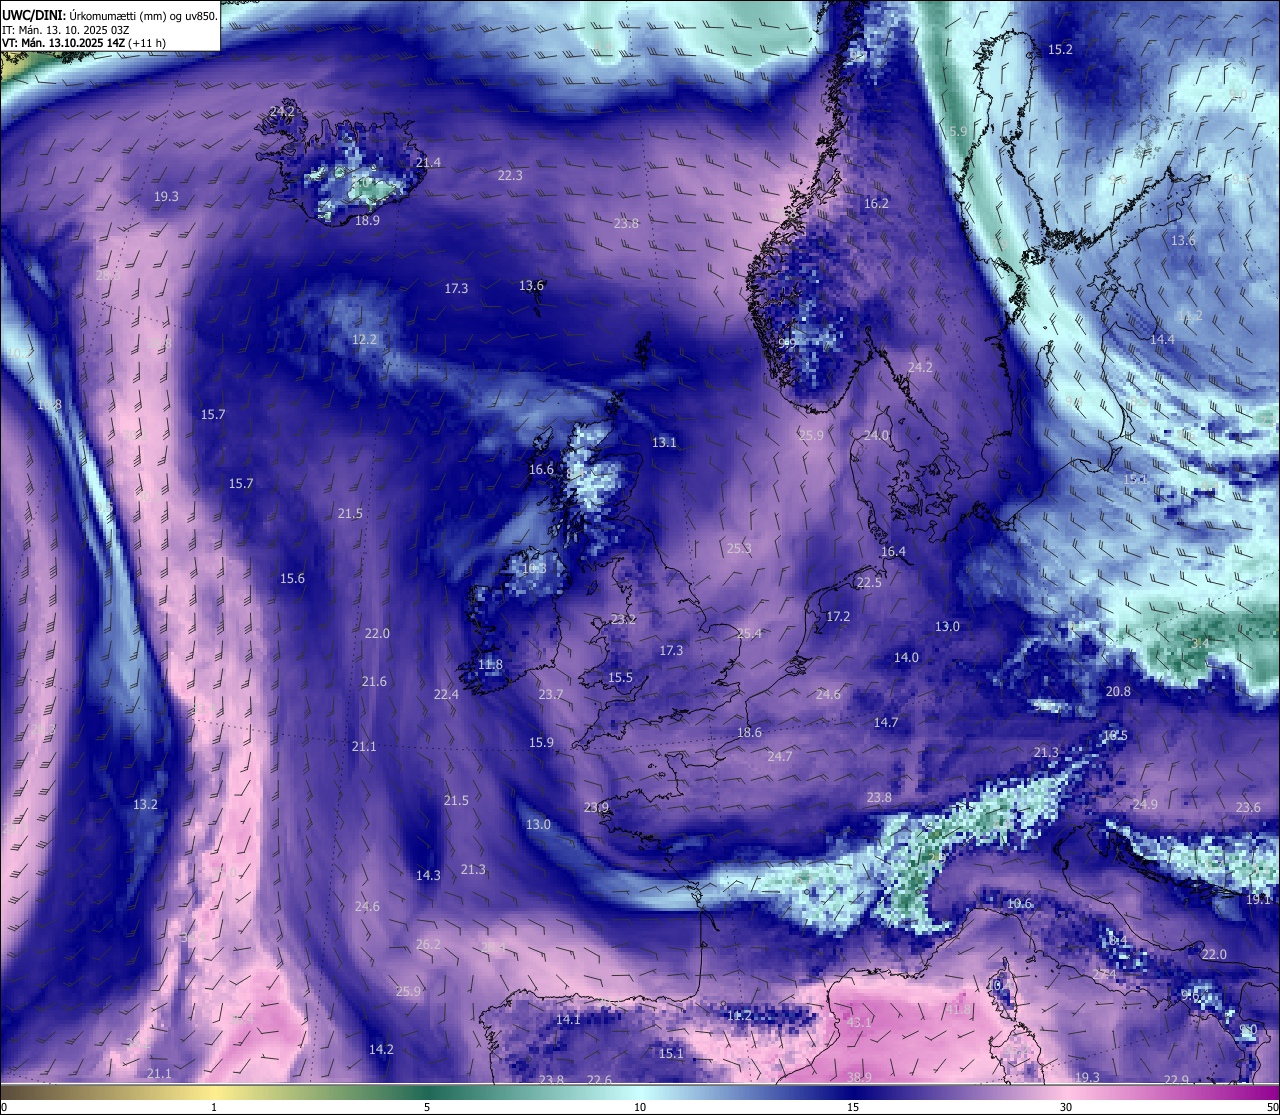Click the 14.1 value over northern Spain
The height and width of the screenshot is (1115, 1280).
pos(568,1019)
